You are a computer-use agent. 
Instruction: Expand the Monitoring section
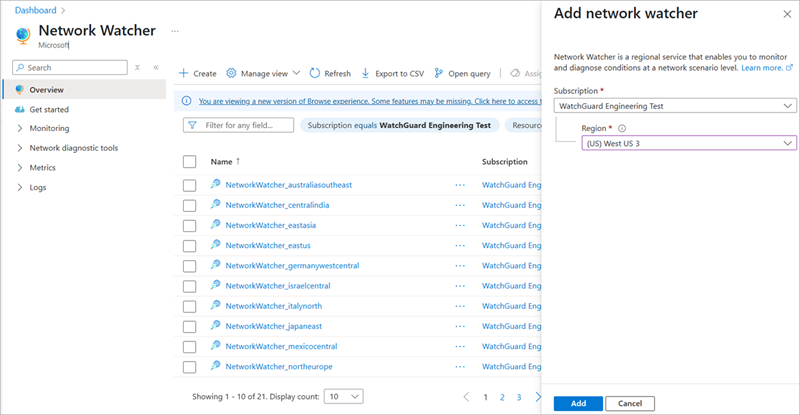click(x=20, y=128)
